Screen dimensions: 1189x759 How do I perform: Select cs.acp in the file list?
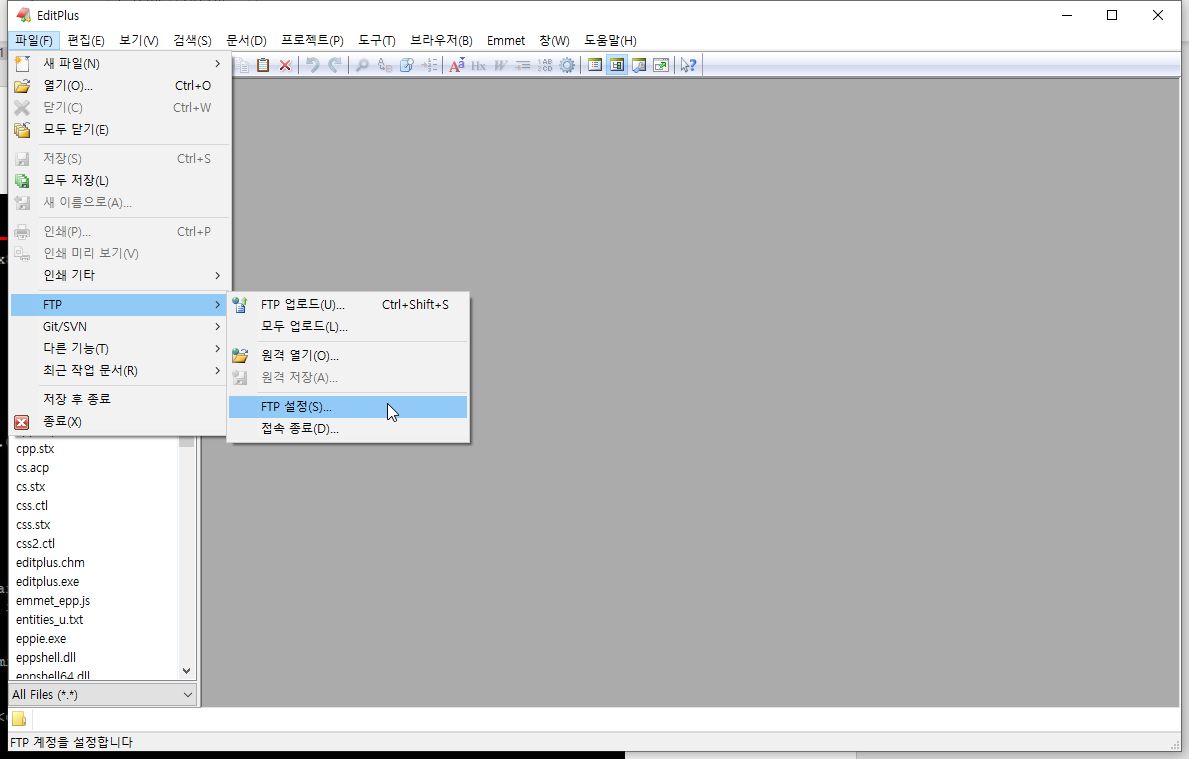tap(33, 468)
